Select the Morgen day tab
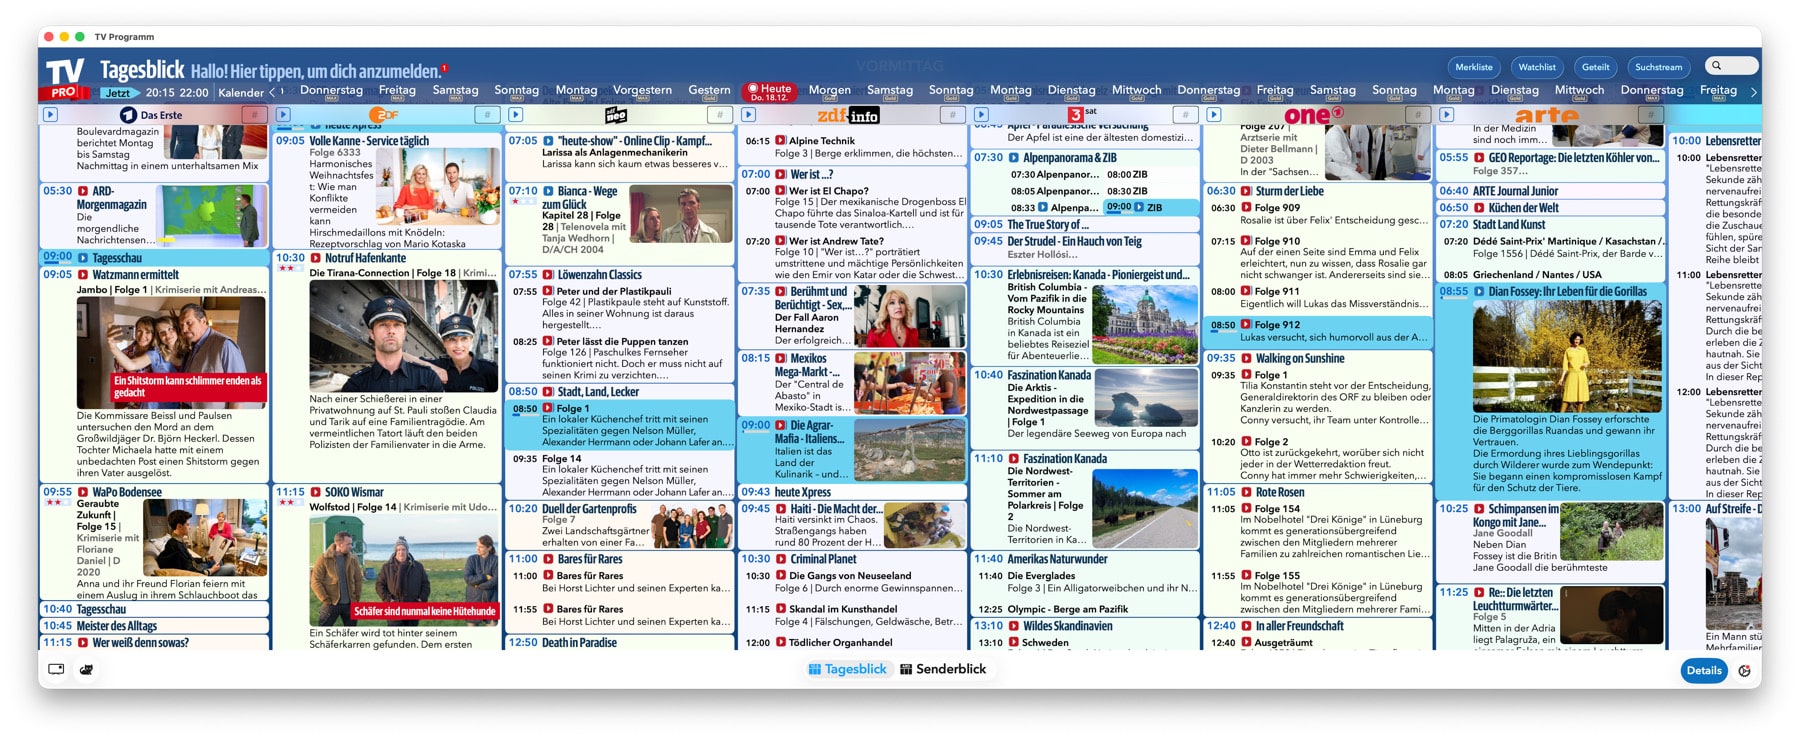The height and width of the screenshot is (739, 1800). point(829,90)
